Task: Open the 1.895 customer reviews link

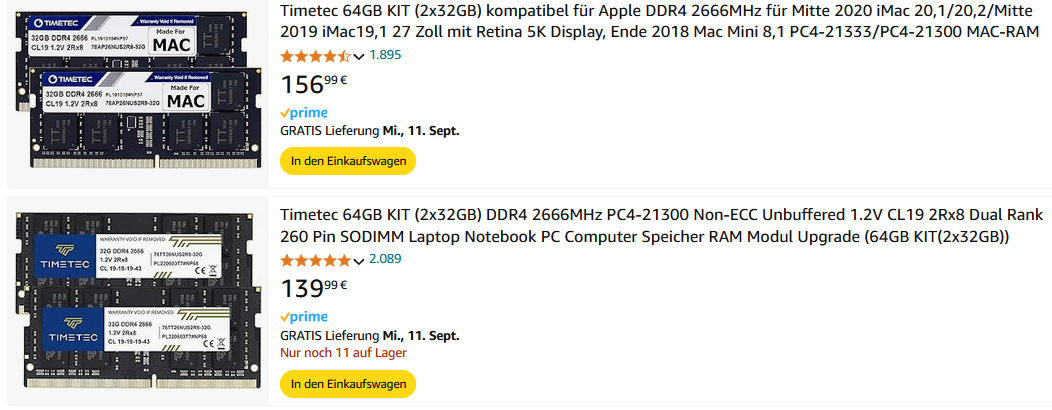Action: click(x=385, y=55)
